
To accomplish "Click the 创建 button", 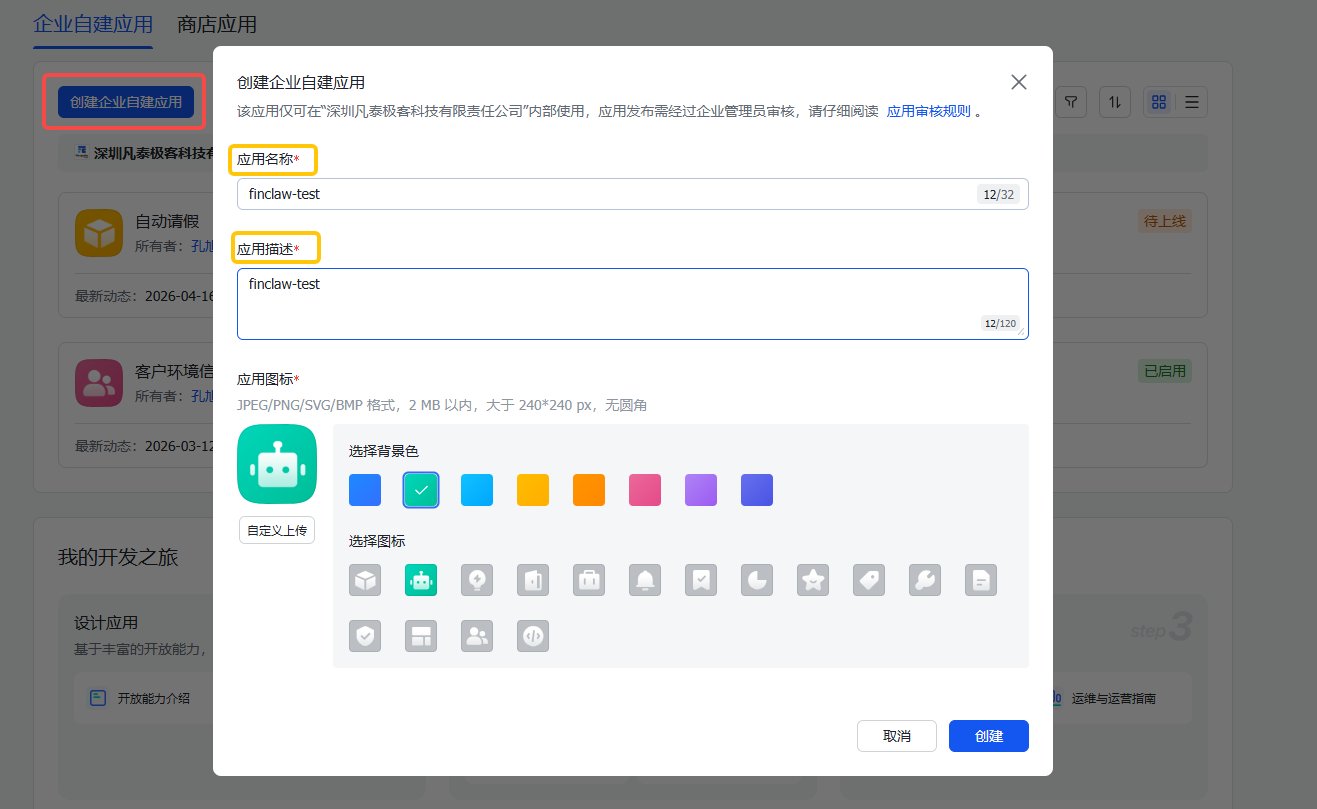I will click(989, 736).
